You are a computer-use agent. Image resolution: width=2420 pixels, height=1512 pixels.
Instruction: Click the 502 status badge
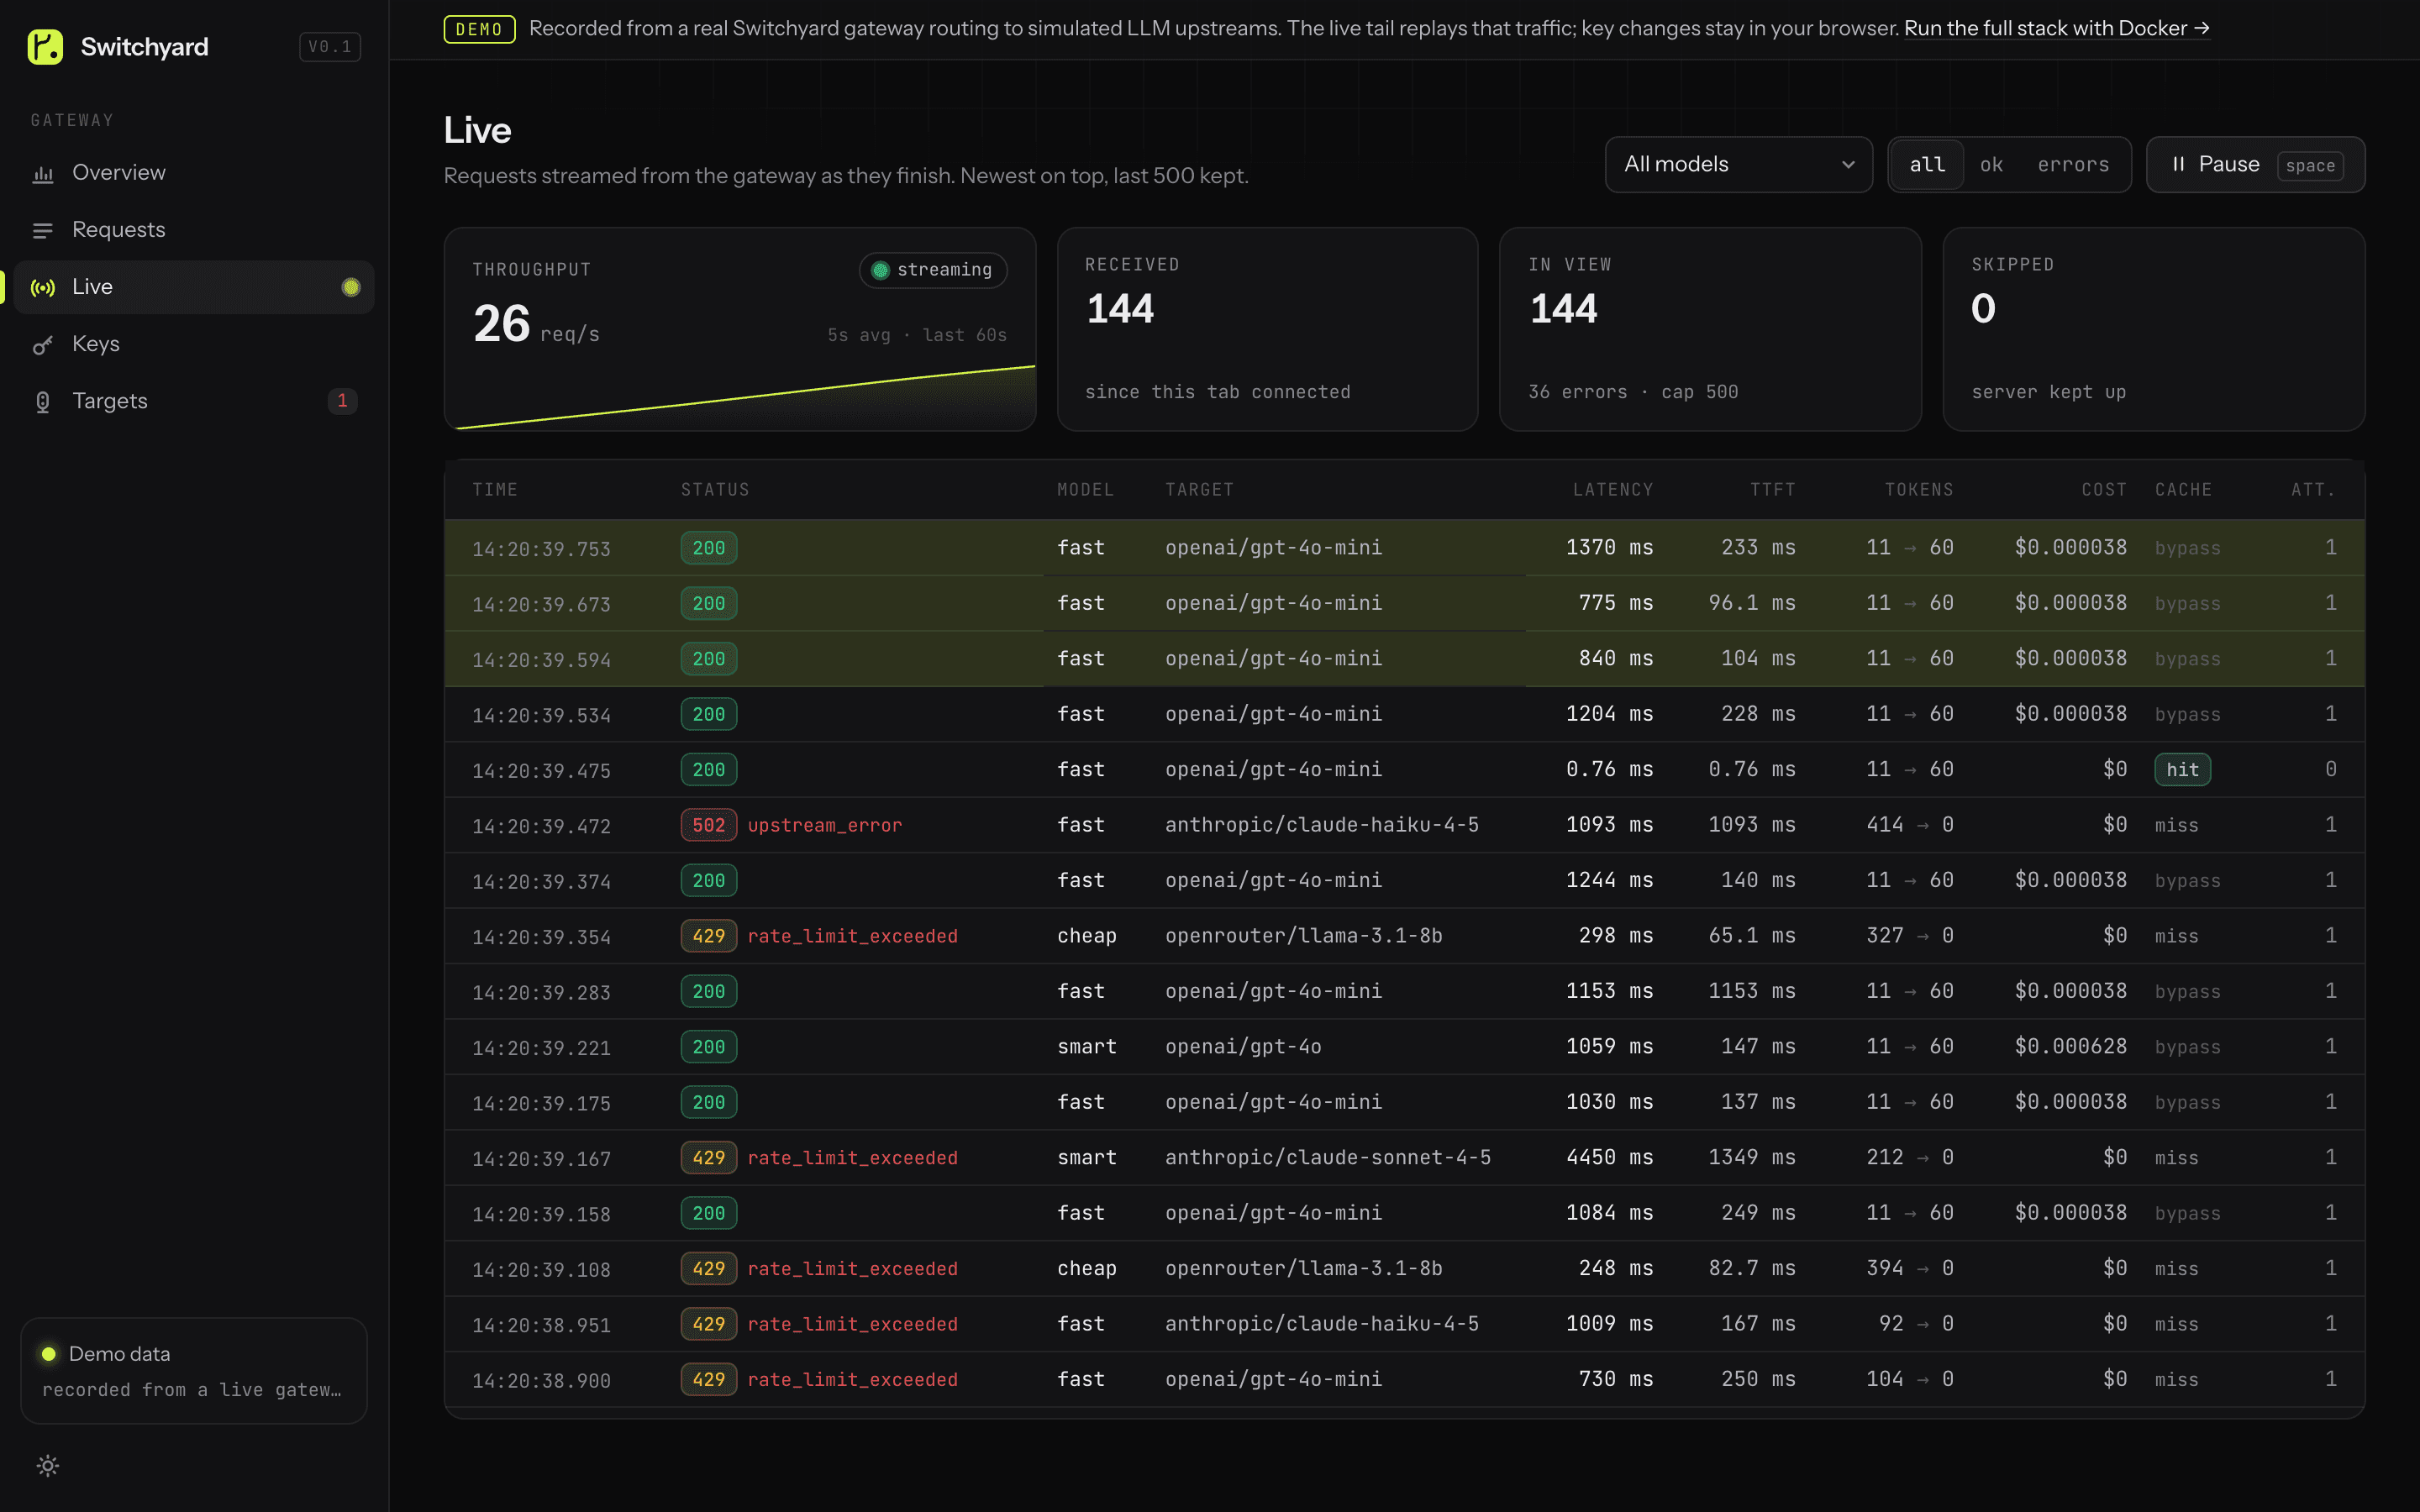[x=708, y=825]
